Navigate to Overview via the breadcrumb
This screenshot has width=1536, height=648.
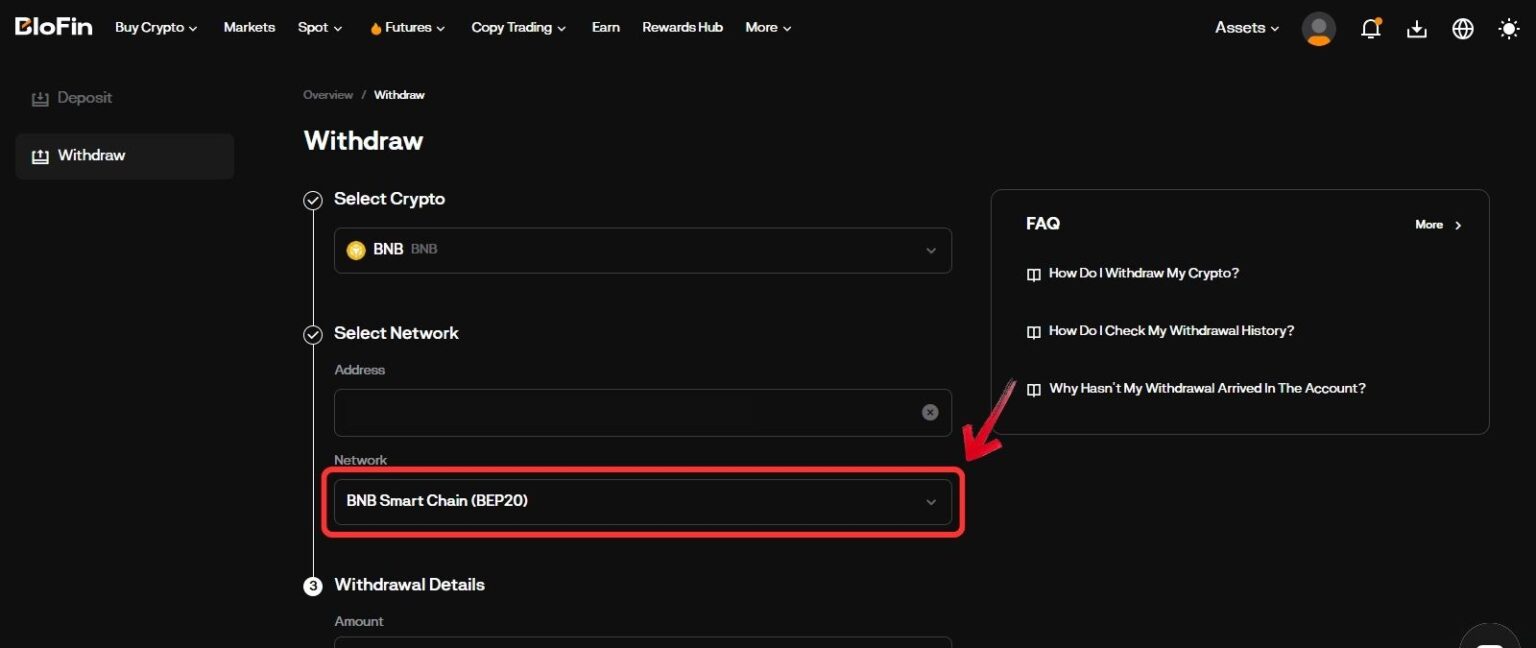tap(327, 94)
